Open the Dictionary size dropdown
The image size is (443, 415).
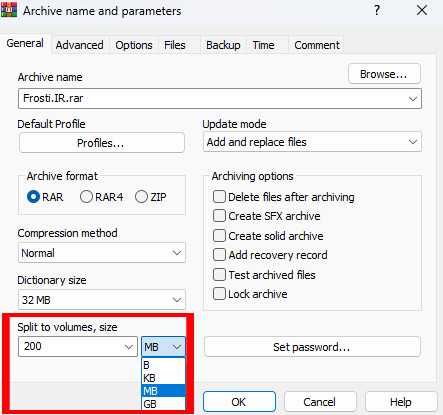click(x=102, y=300)
